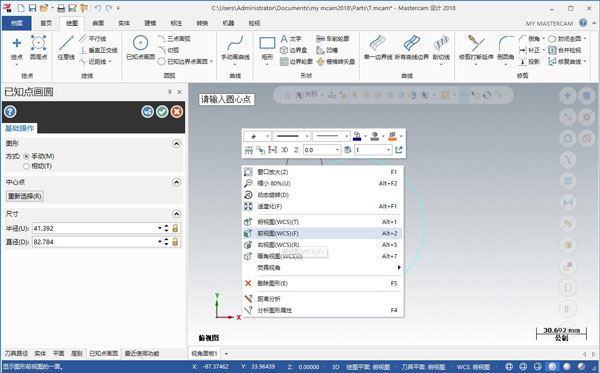Screen dimensions: 600x373
Task: Click the 重新选择(R) reselect button
Action: [x=24, y=196]
